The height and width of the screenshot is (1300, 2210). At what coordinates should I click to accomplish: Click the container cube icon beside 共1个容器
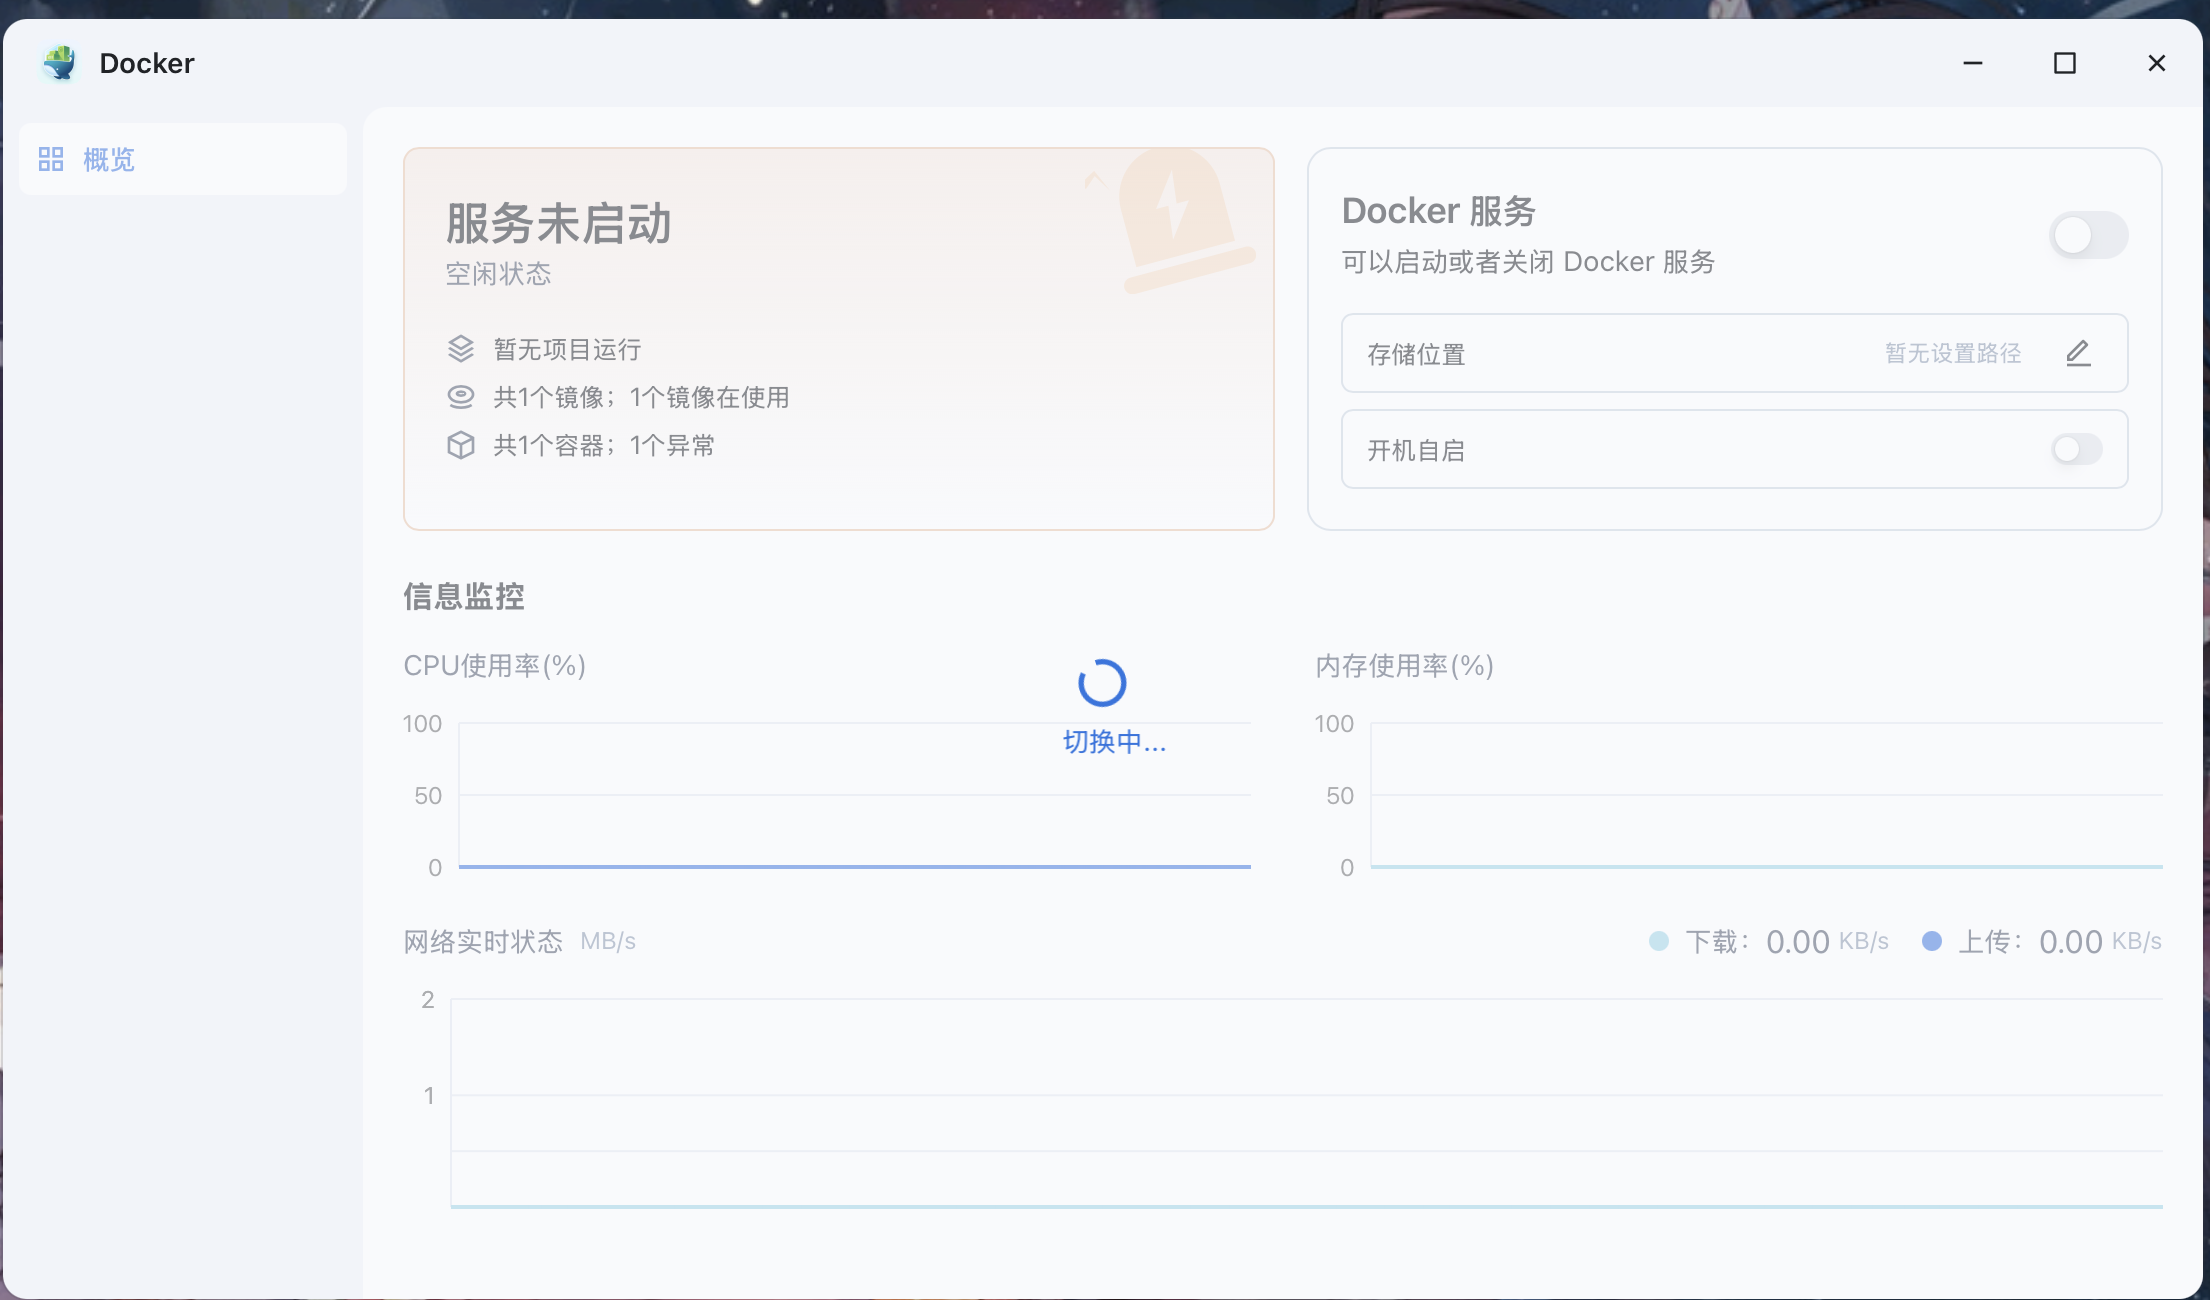460,445
